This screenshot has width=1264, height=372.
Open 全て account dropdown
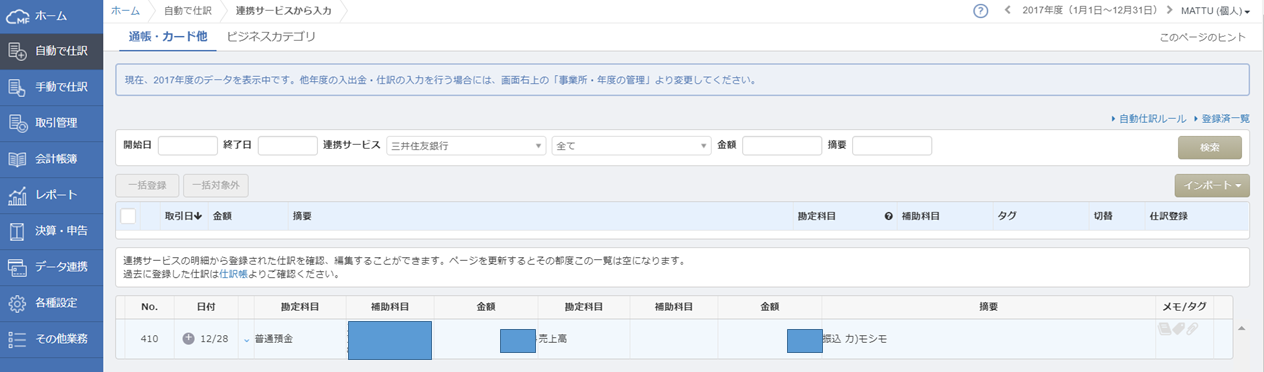click(x=631, y=145)
